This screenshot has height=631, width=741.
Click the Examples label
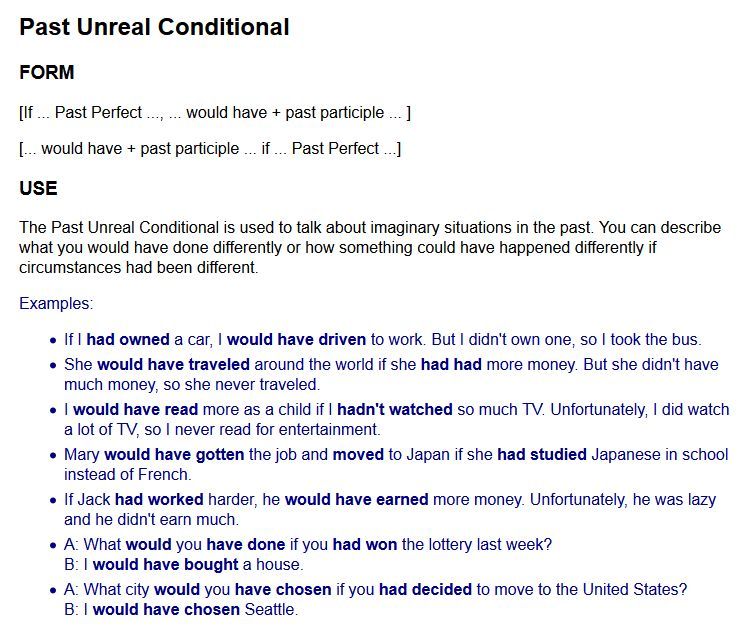click(56, 303)
